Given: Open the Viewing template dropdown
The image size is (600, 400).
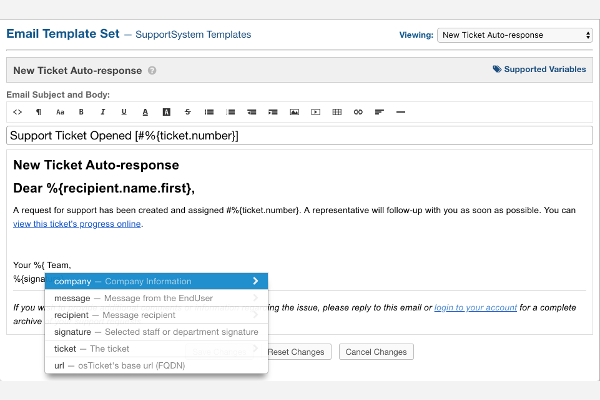Looking at the screenshot, I should click(x=515, y=35).
